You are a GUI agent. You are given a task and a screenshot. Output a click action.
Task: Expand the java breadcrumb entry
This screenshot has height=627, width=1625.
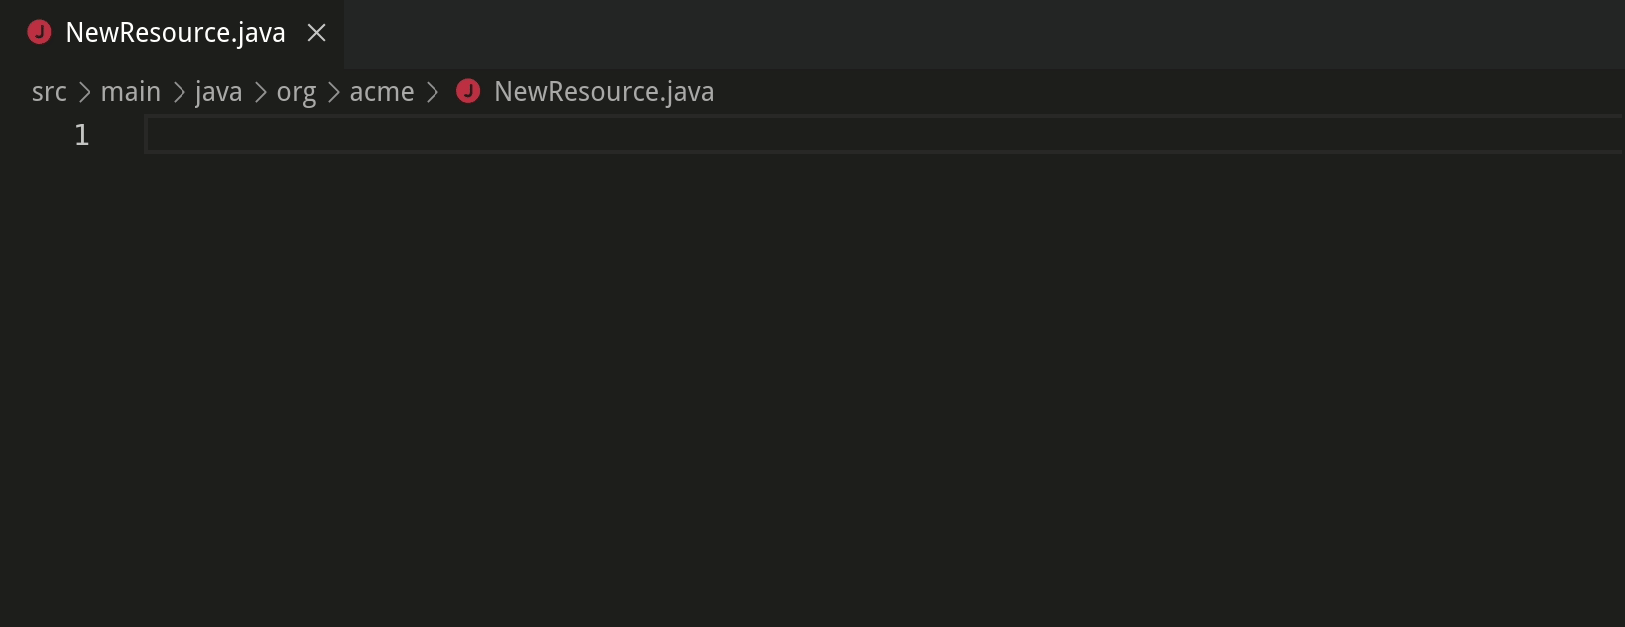[x=218, y=91]
